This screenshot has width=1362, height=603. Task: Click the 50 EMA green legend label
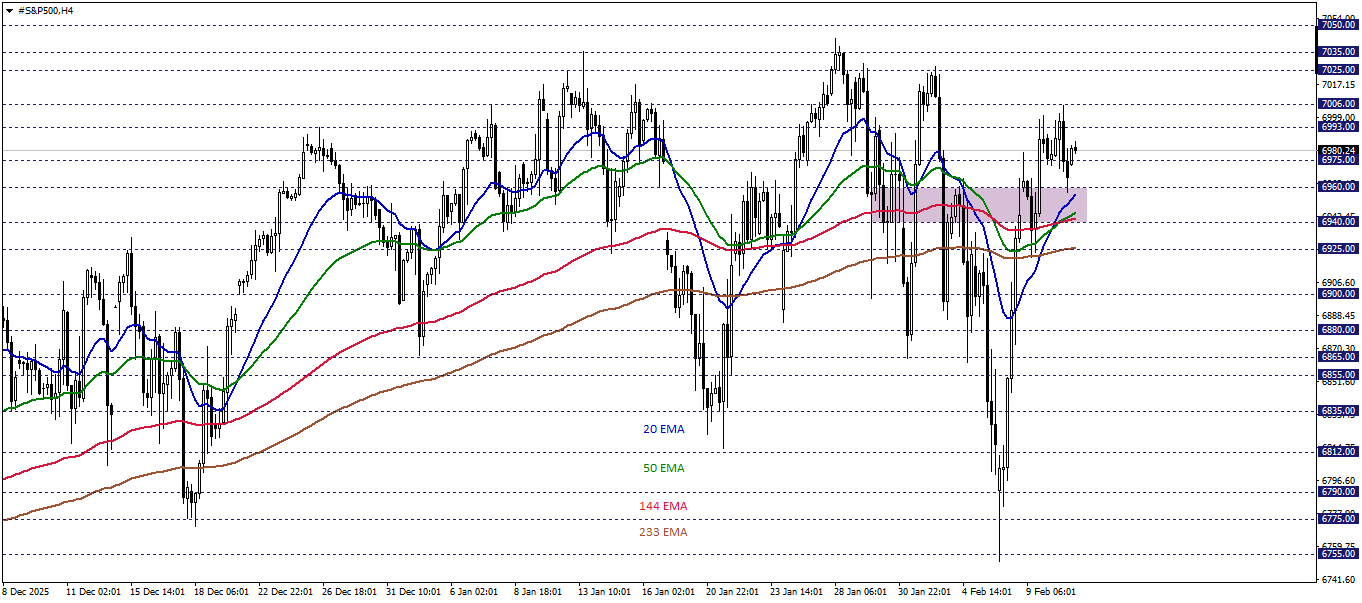point(664,467)
